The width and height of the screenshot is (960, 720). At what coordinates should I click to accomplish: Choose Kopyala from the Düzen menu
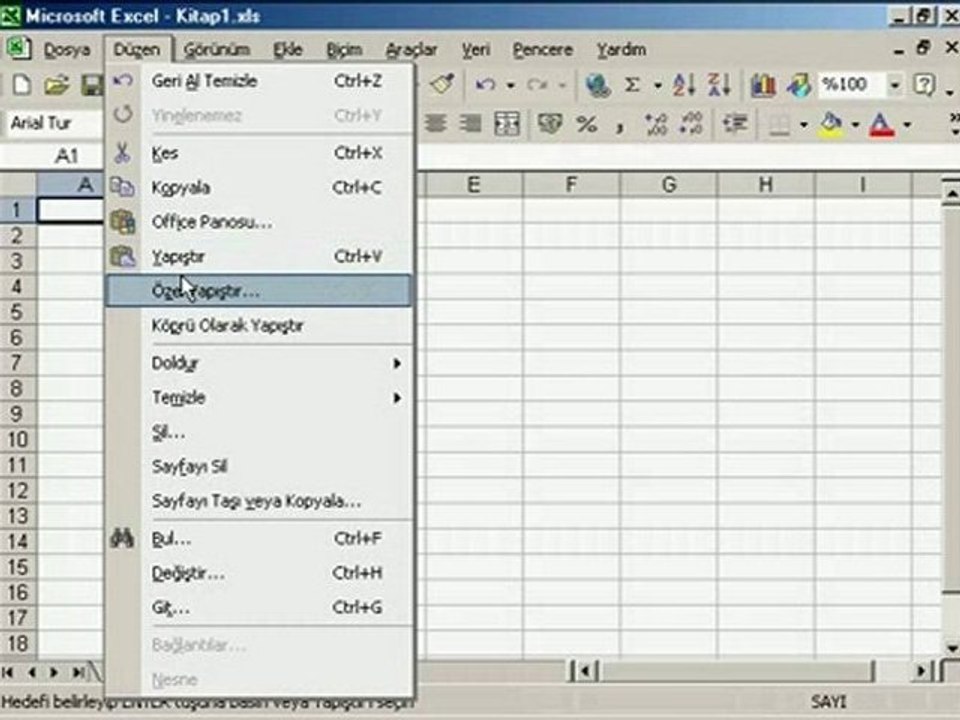pos(258,187)
